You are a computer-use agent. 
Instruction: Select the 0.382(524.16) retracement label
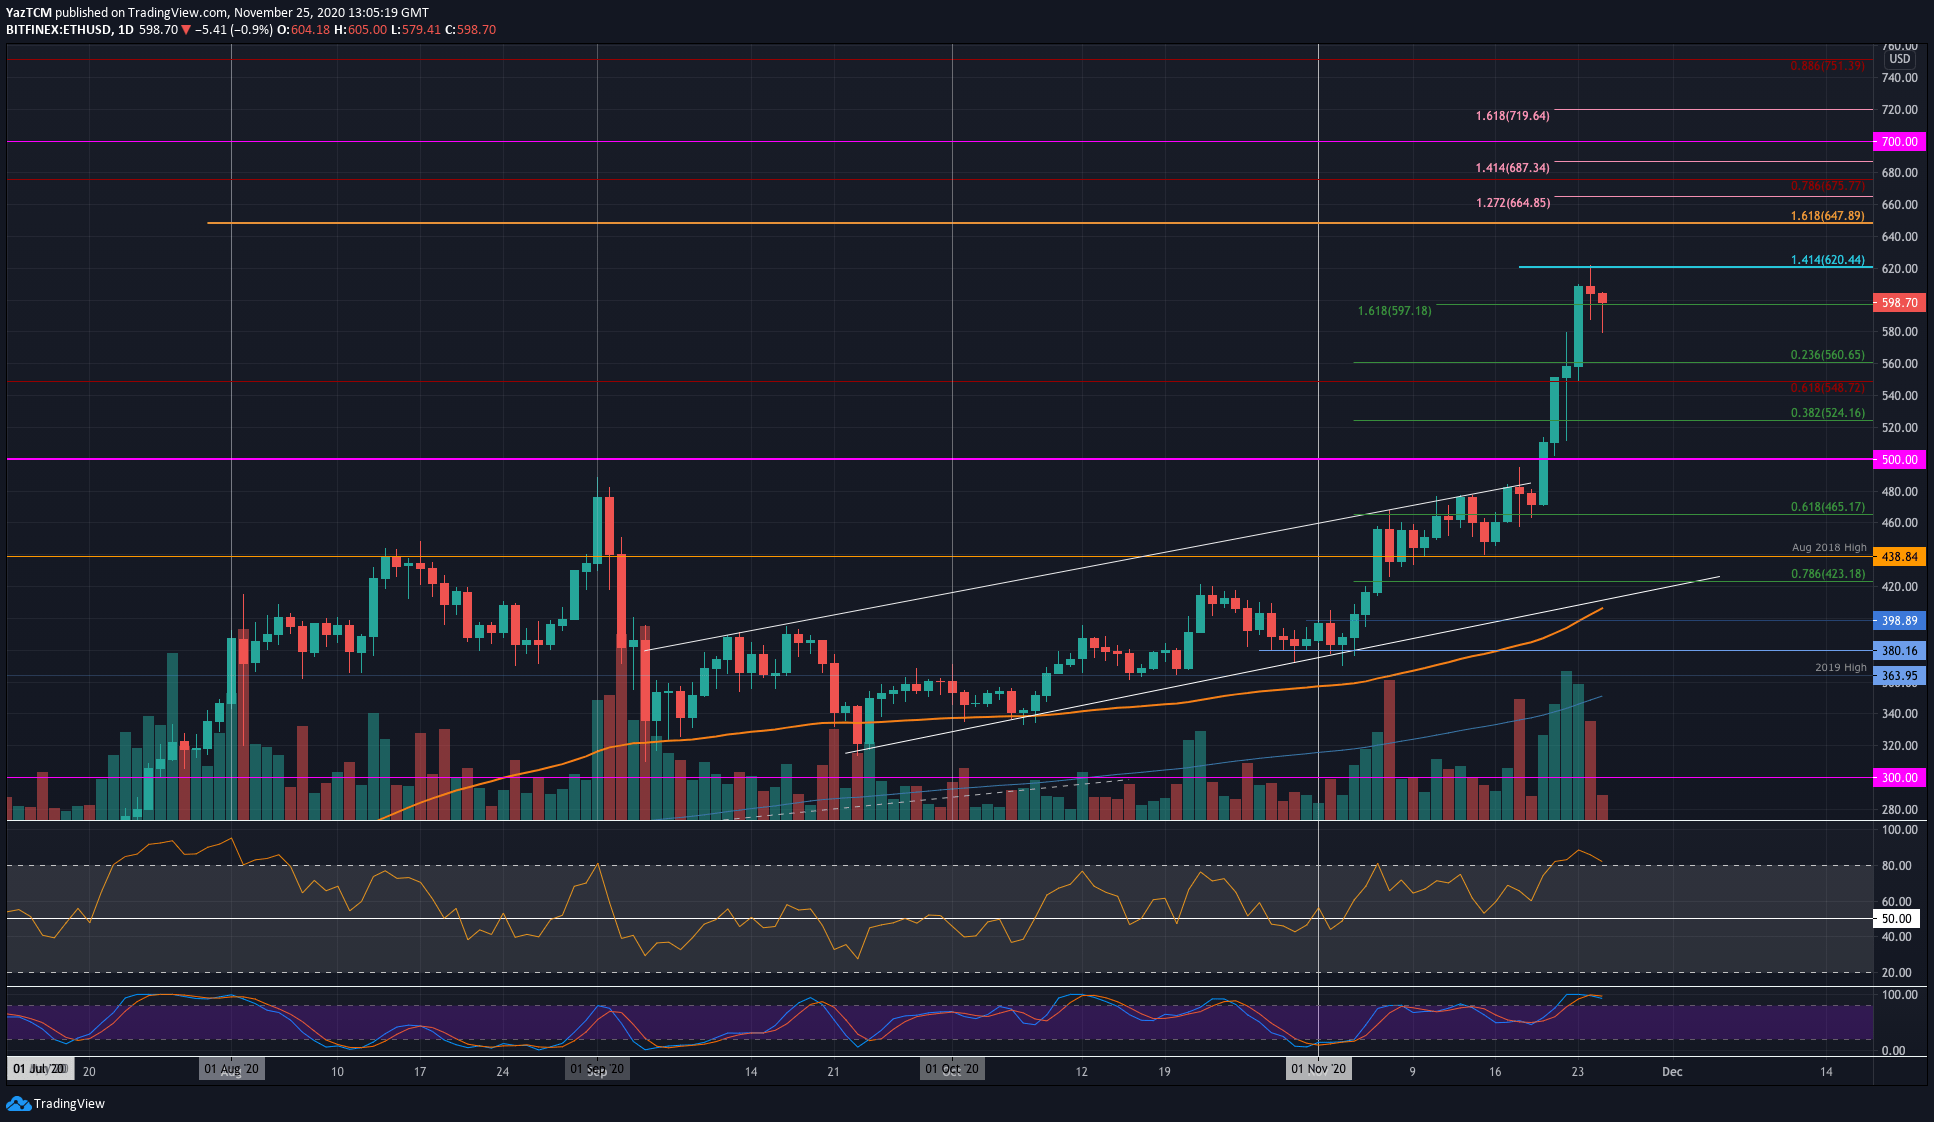1827,413
